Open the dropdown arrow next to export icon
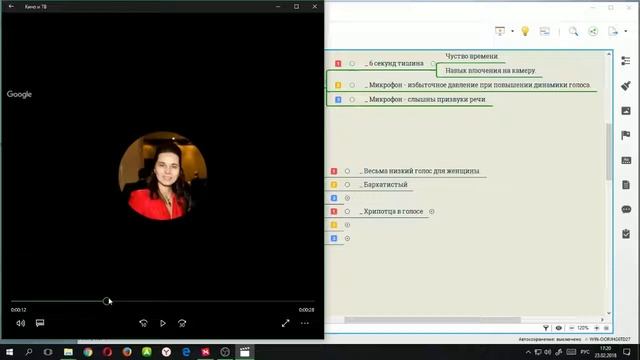640x360 pixels. pos(626,31)
